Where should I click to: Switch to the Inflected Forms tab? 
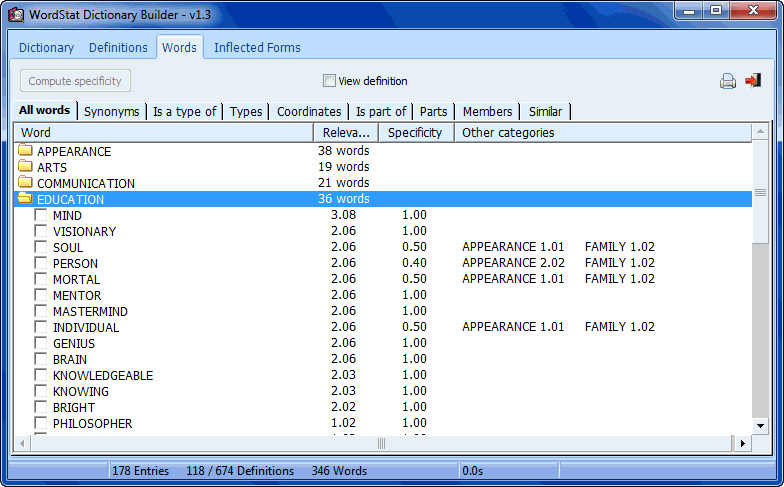[x=257, y=47]
